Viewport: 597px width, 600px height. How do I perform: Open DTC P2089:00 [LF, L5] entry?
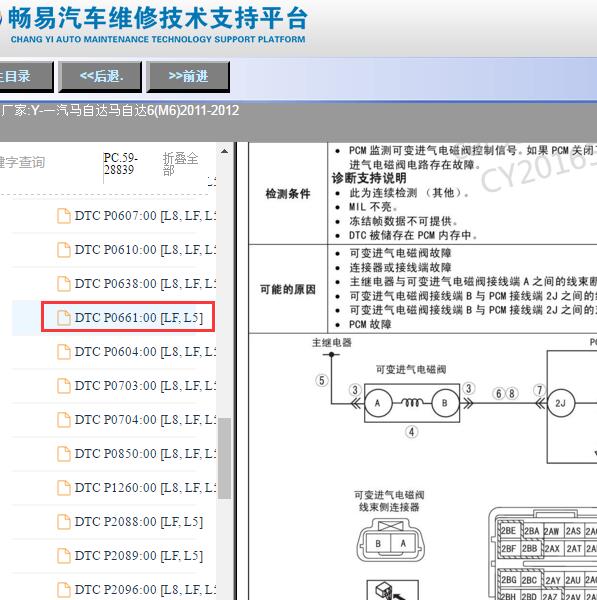tap(139, 556)
